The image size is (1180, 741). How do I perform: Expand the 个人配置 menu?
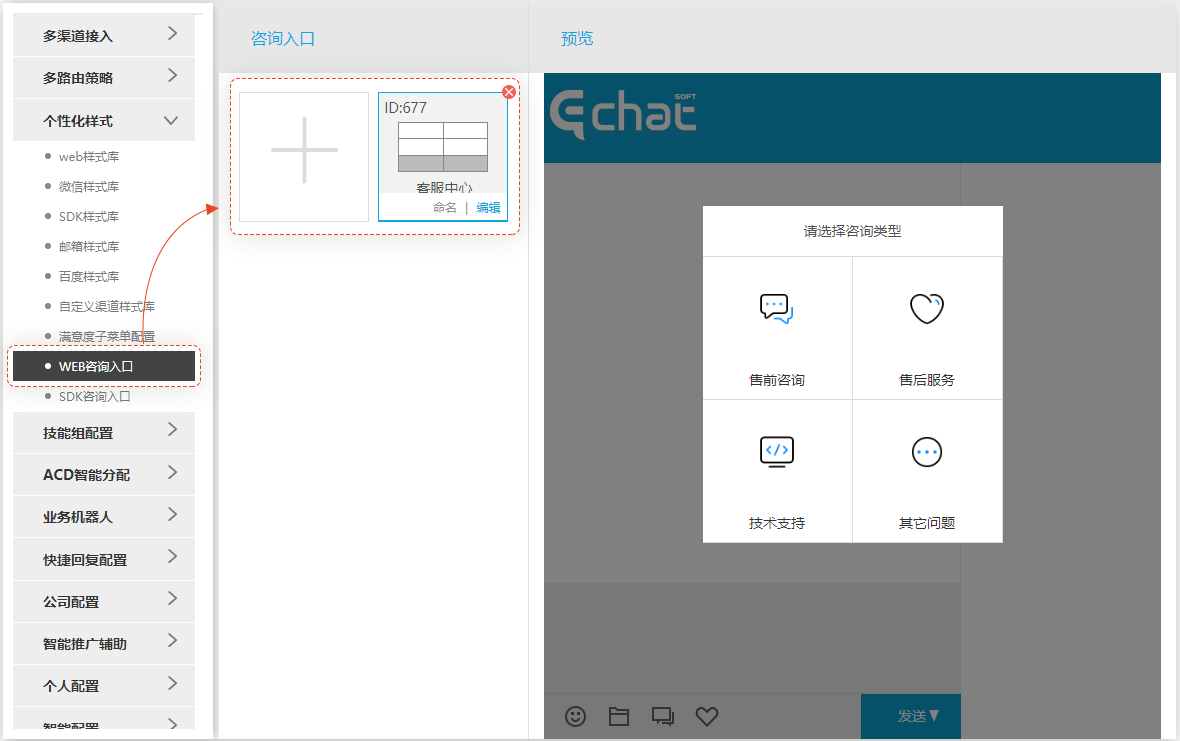pyautogui.click(x=104, y=686)
